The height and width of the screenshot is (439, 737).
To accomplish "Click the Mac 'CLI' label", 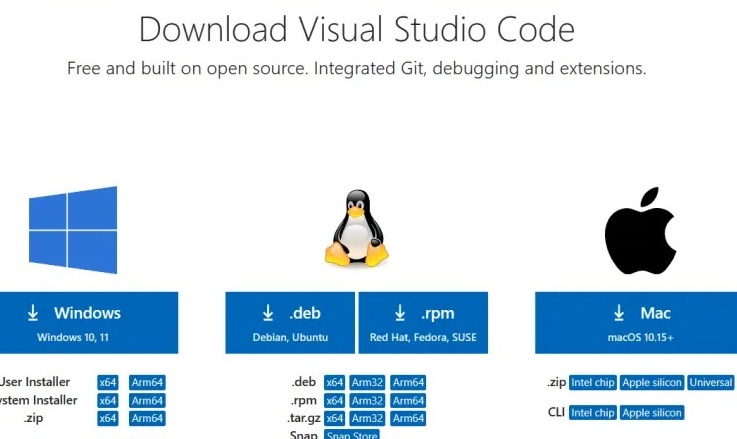I will point(556,412).
